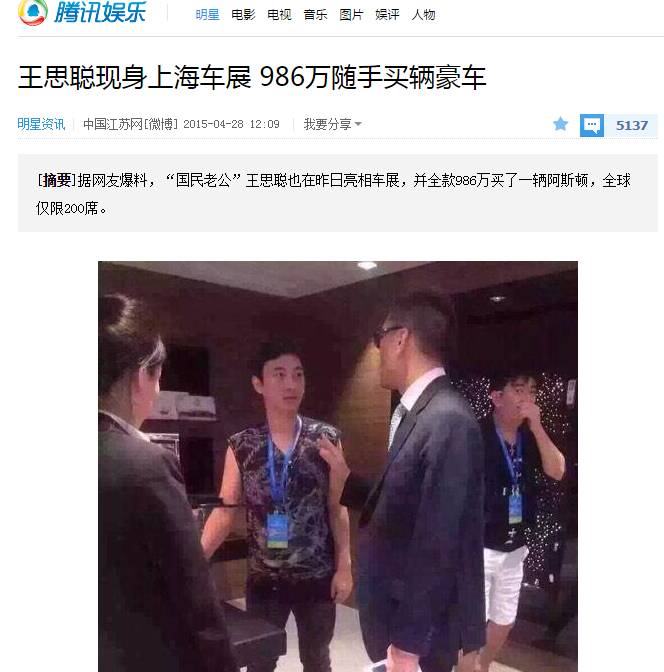Open the 音乐 channel
664x672 pixels.
[x=315, y=15]
